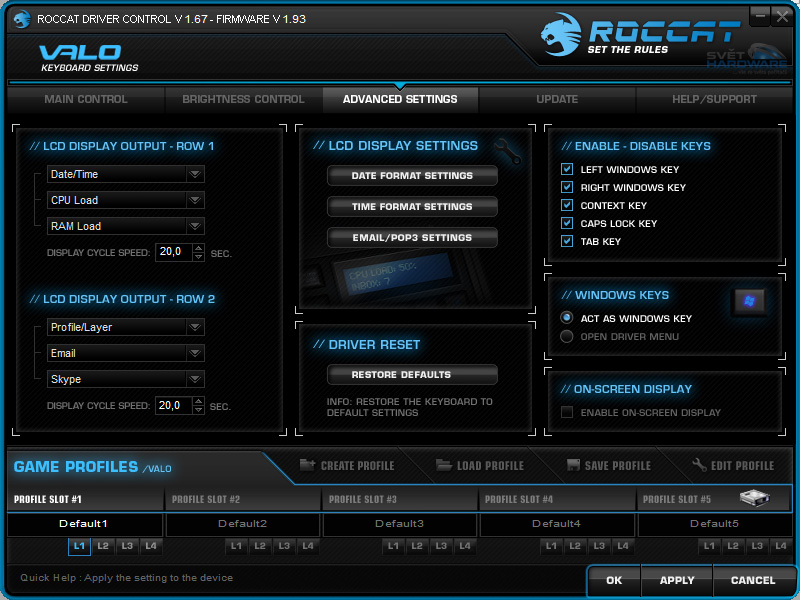
Task: Click the Create Profile folder icon
Action: tap(307, 466)
